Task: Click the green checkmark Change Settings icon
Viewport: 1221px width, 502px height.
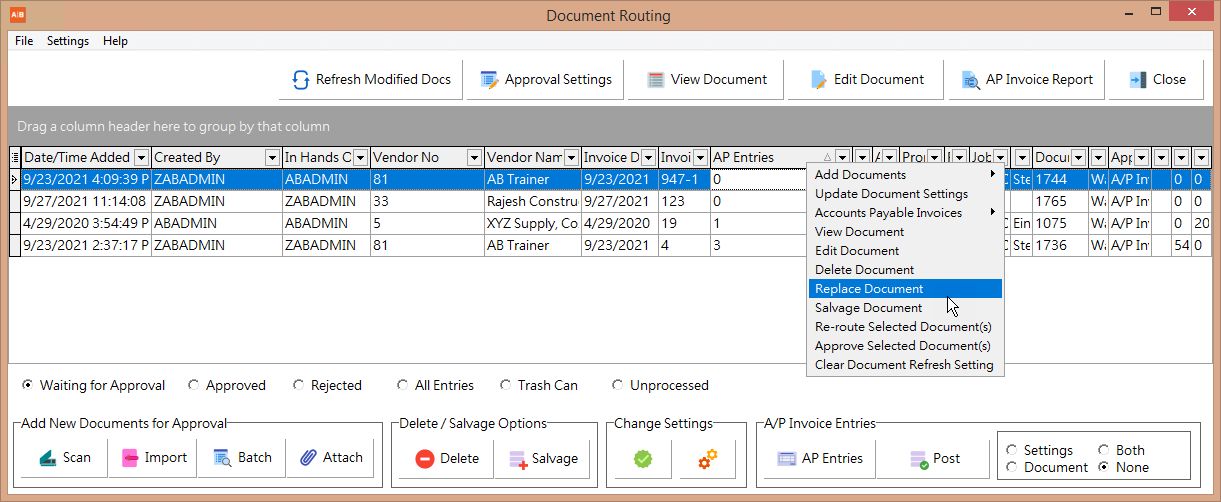Action: [x=643, y=459]
